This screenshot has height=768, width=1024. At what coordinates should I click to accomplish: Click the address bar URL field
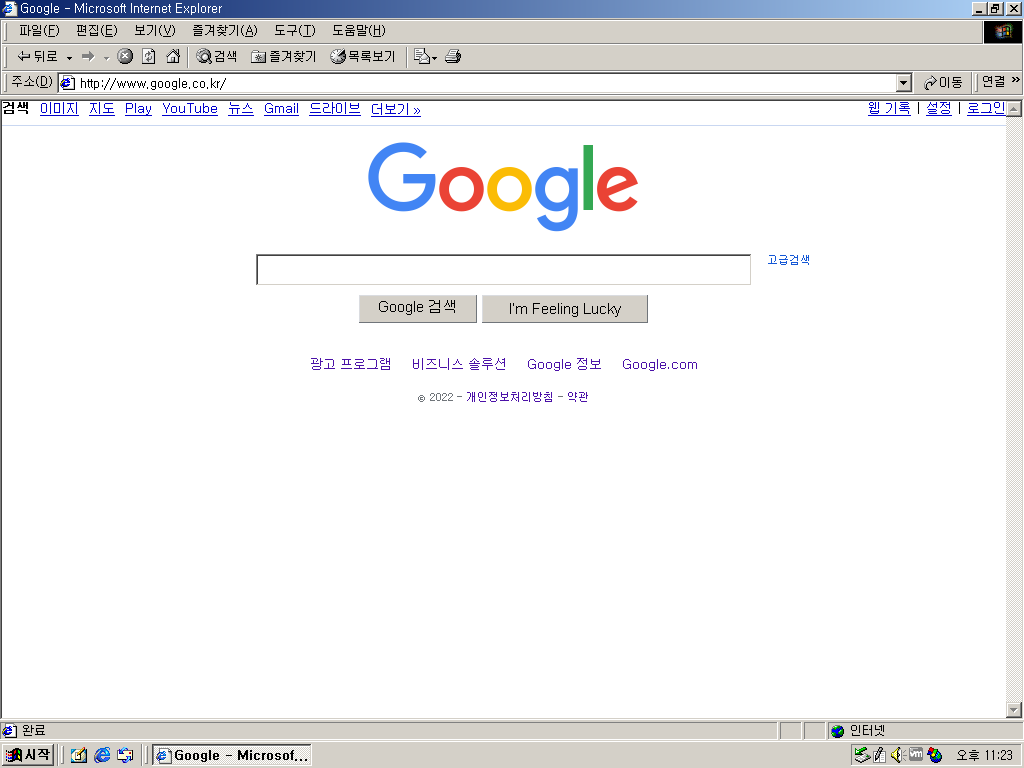coord(487,83)
